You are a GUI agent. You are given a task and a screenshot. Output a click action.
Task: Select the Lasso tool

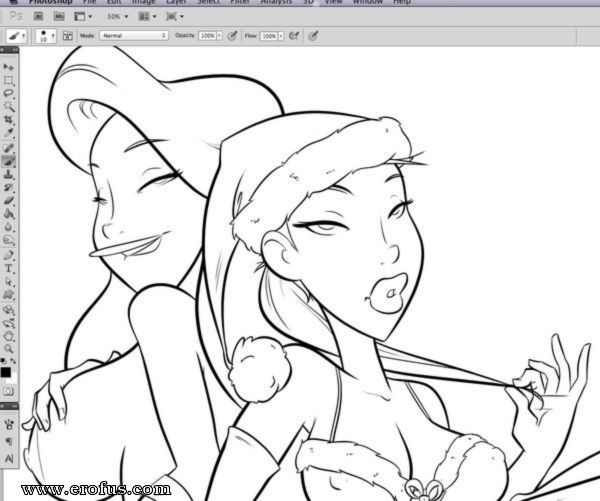click(8, 93)
